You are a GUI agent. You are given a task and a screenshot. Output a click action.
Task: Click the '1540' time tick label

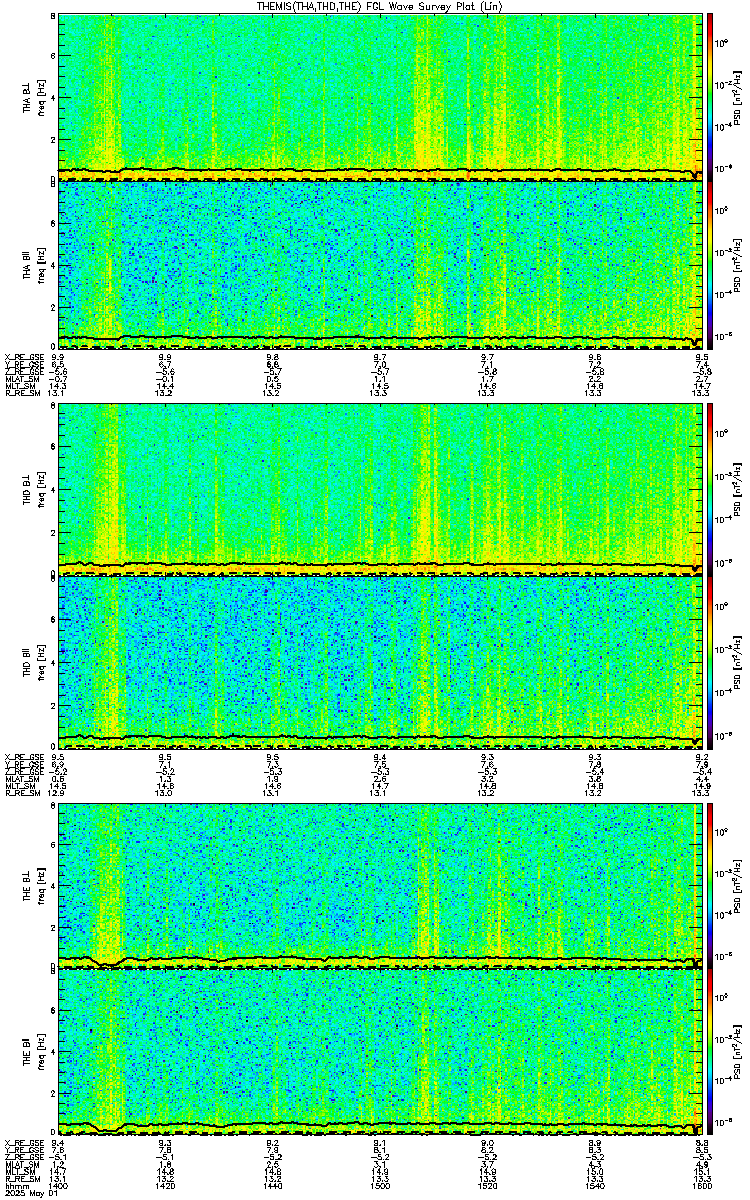coord(594,1186)
